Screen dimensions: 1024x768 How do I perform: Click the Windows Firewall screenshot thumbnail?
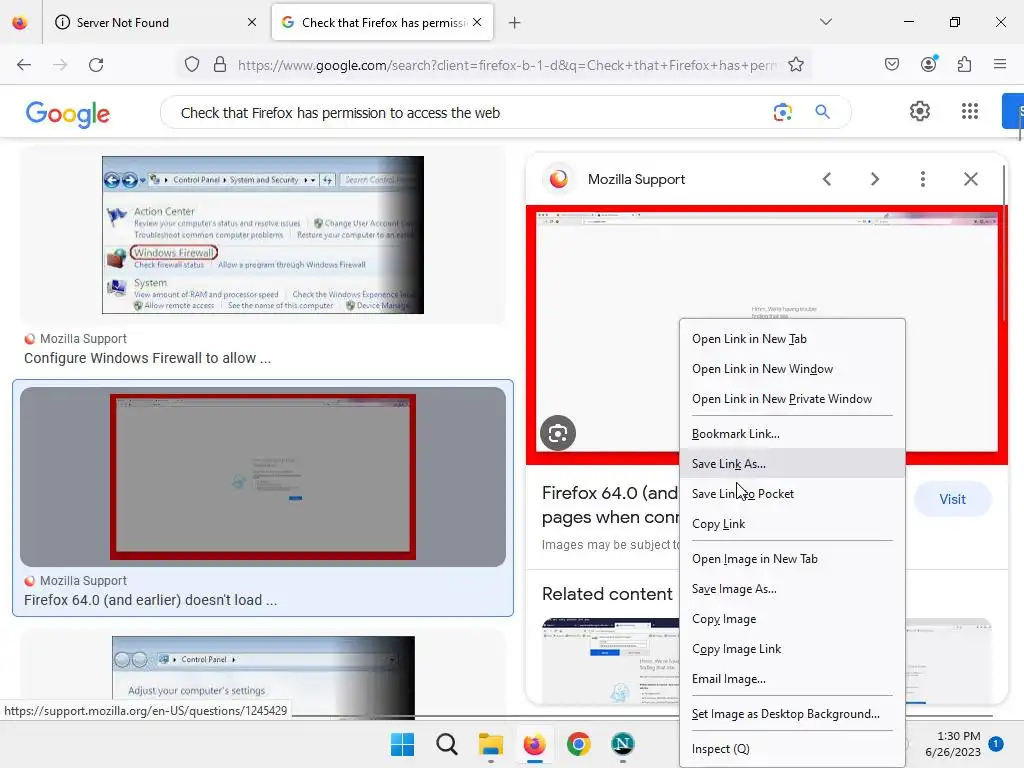[x=263, y=235]
